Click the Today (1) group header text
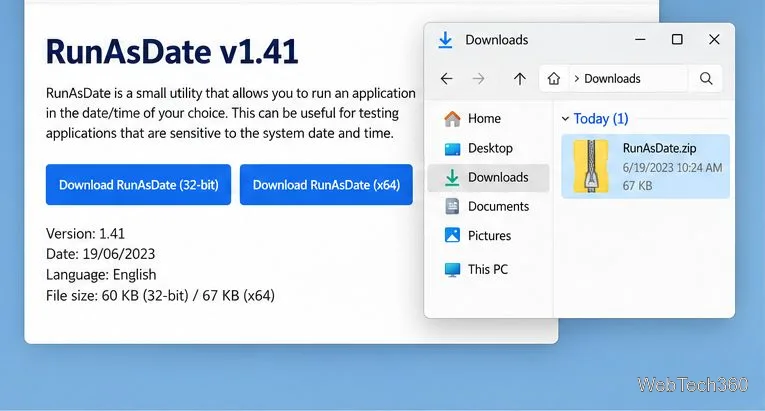This screenshot has width=765, height=411. (601, 119)
